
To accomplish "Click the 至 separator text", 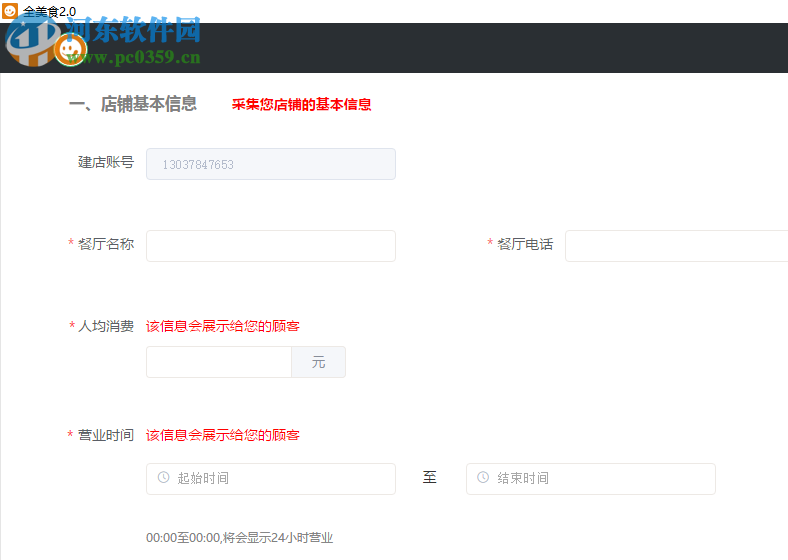I will [430, 477].
